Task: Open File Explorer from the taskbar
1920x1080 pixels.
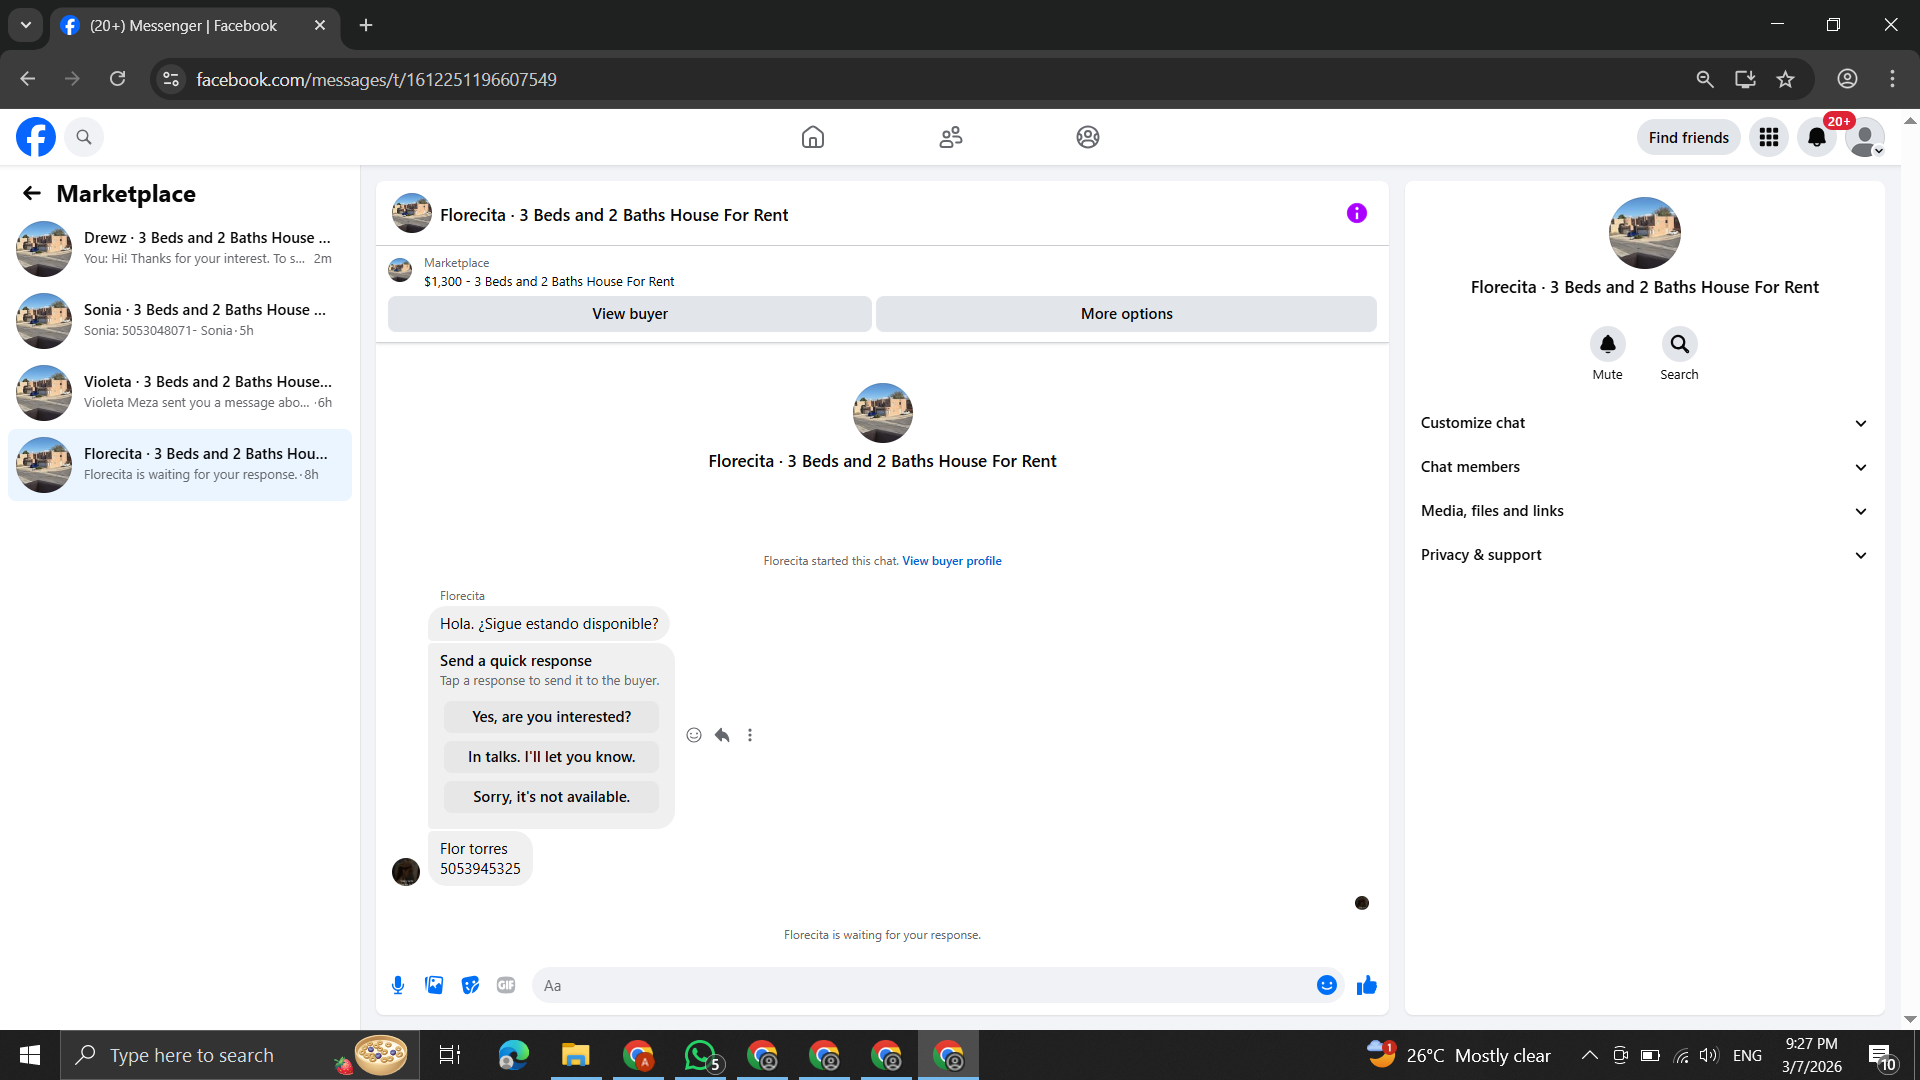Action: click(575, 1055)
